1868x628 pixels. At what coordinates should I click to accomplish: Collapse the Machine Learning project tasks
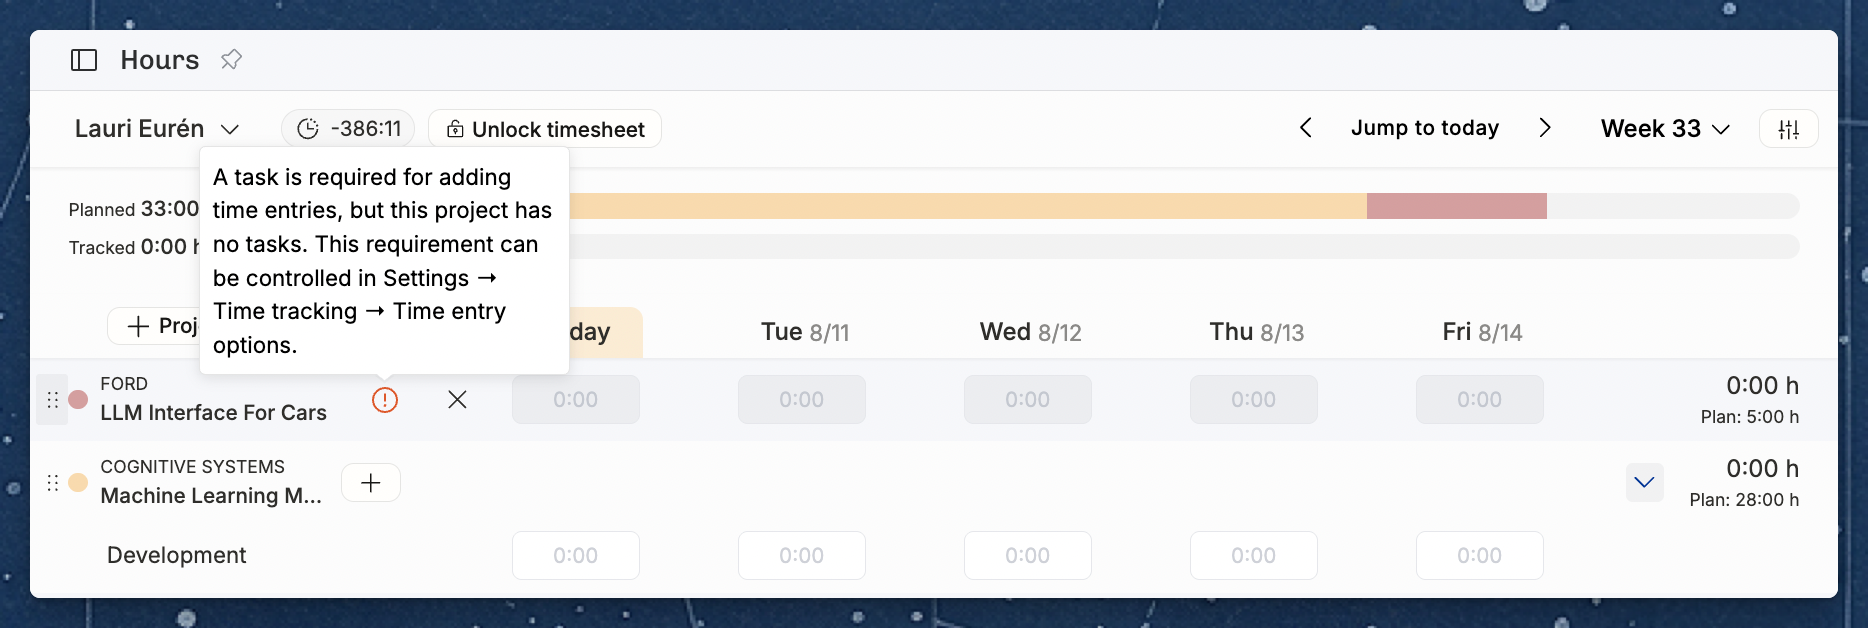tap(1644, 483)
